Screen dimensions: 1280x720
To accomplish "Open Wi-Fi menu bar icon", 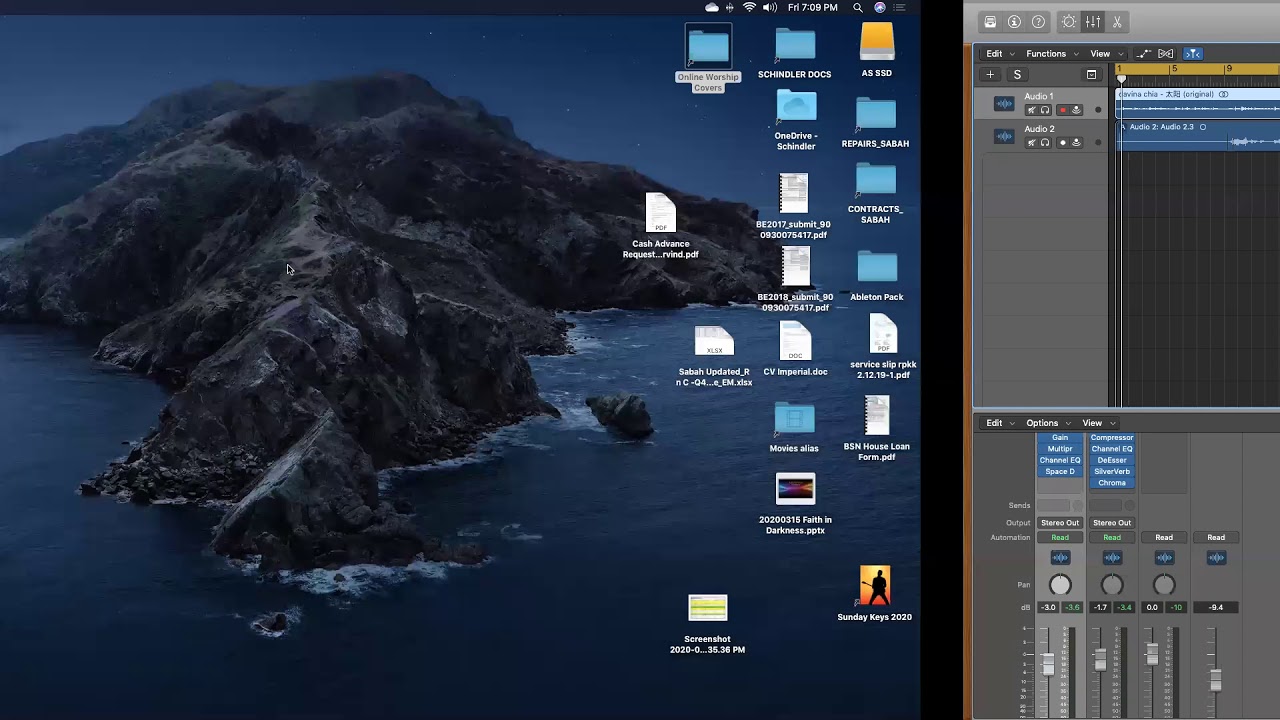I will [x=749, y=7].
